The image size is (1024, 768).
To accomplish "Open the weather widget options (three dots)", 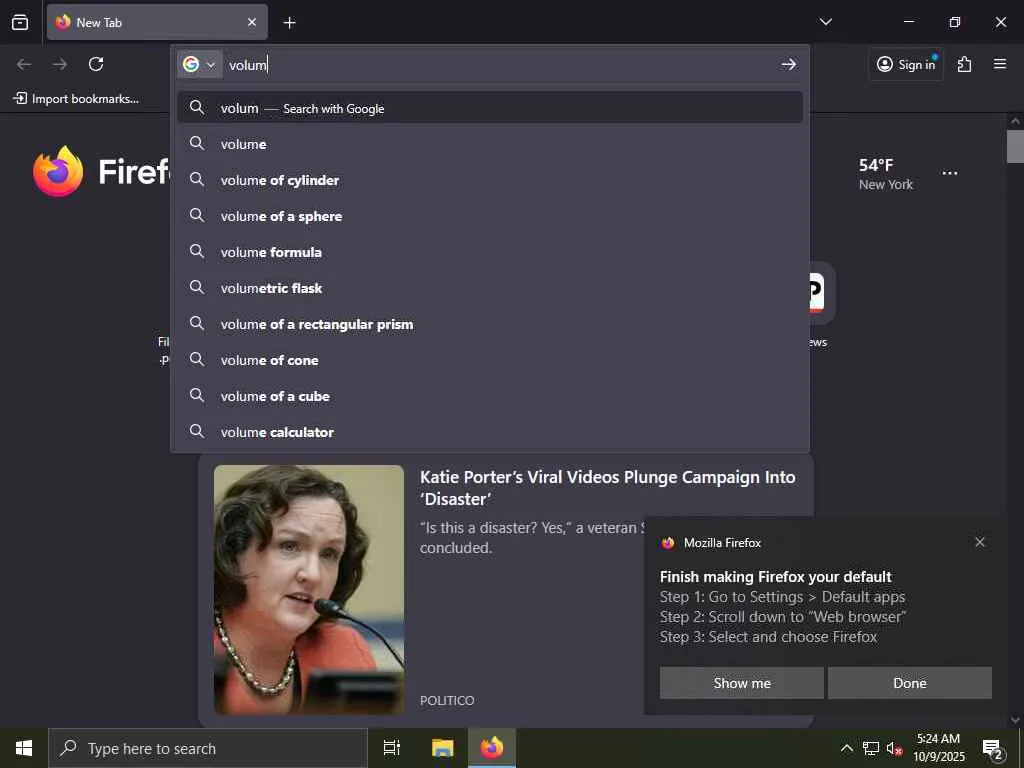I will click(950, 173).
